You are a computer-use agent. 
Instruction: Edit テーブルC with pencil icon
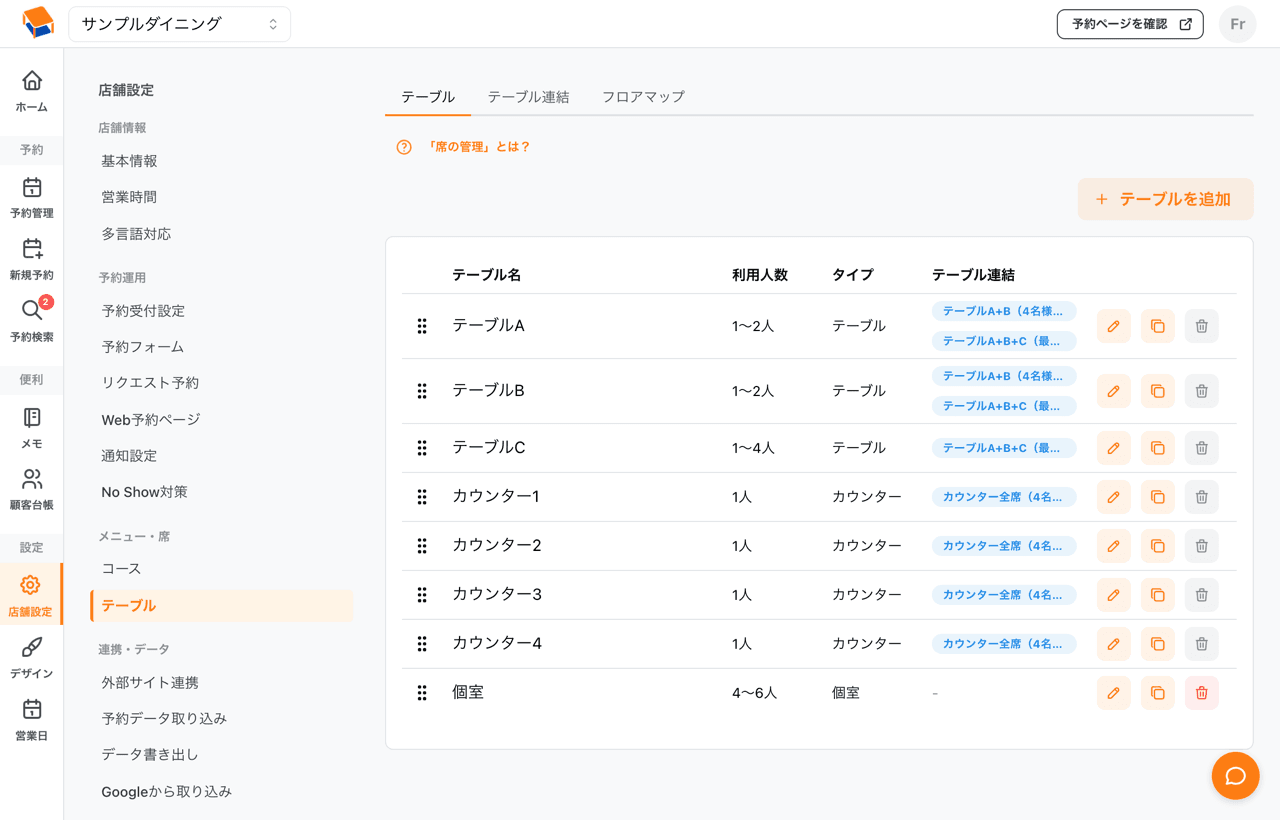pyautogui.click(x=1114, y=448)
